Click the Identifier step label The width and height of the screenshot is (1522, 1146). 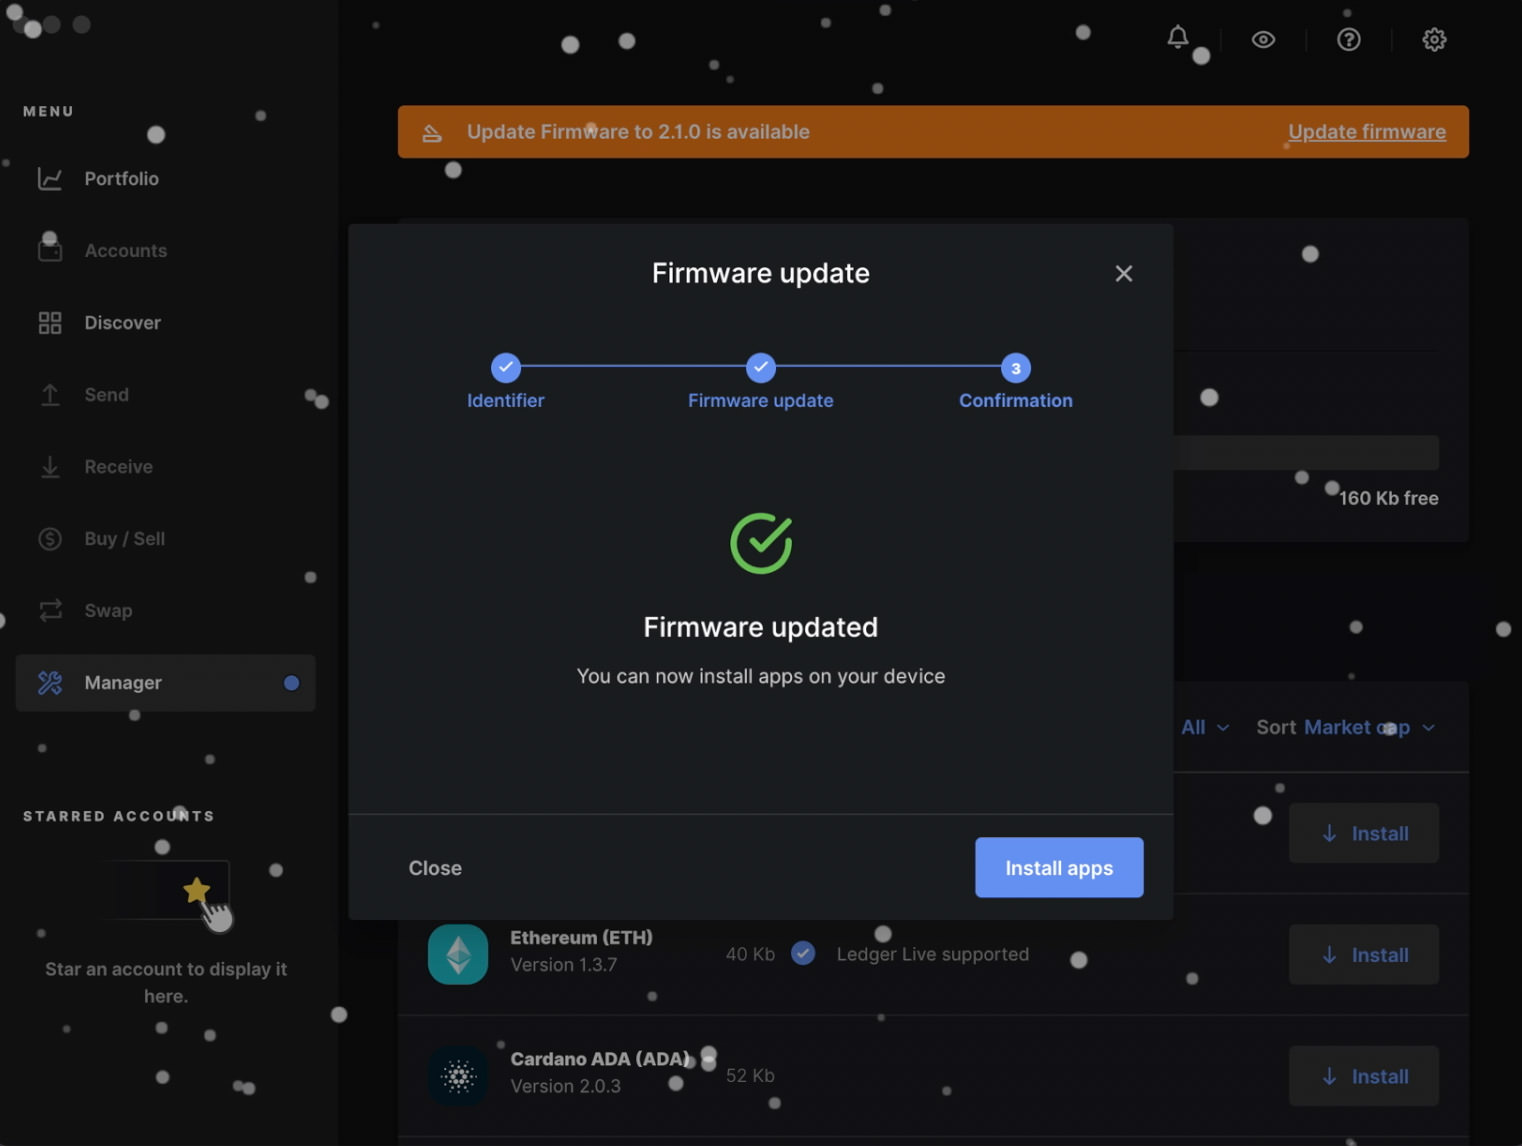pyautogui.click(x=506, y=401)
